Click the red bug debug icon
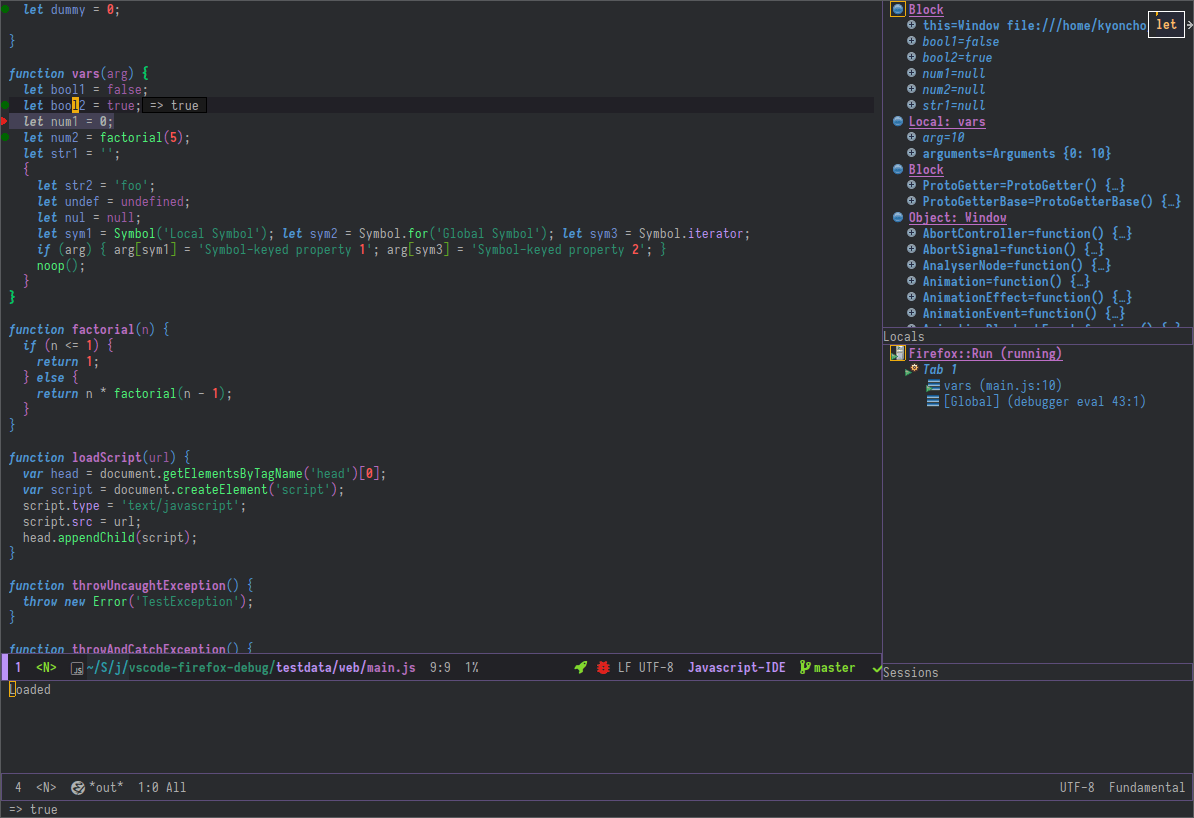1194x818 pixels. pyautogui.click(x=603, y=668)
